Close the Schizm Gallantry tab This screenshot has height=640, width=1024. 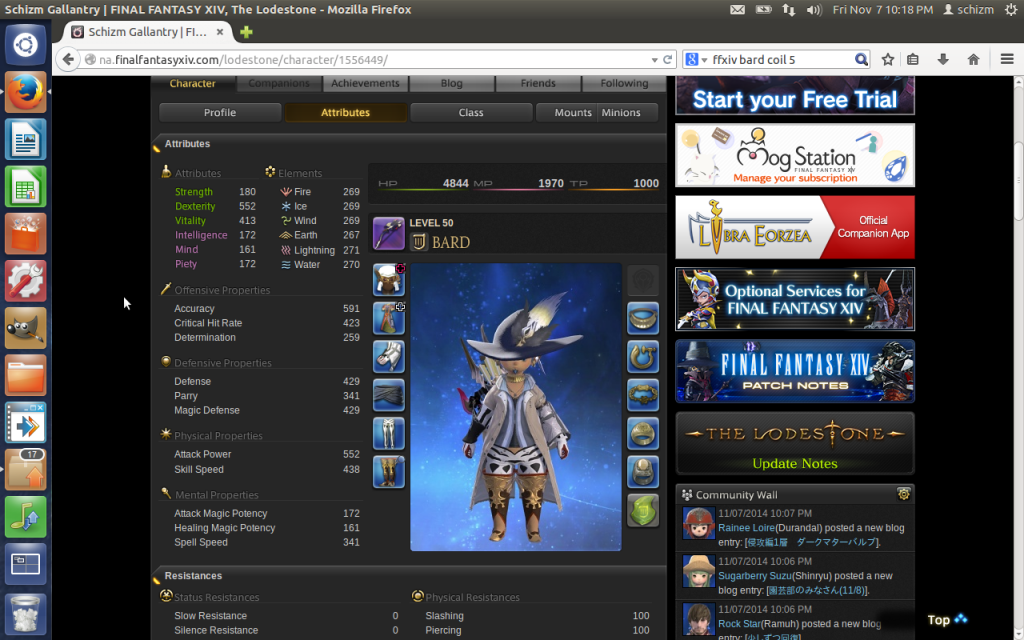coord(220,31)
